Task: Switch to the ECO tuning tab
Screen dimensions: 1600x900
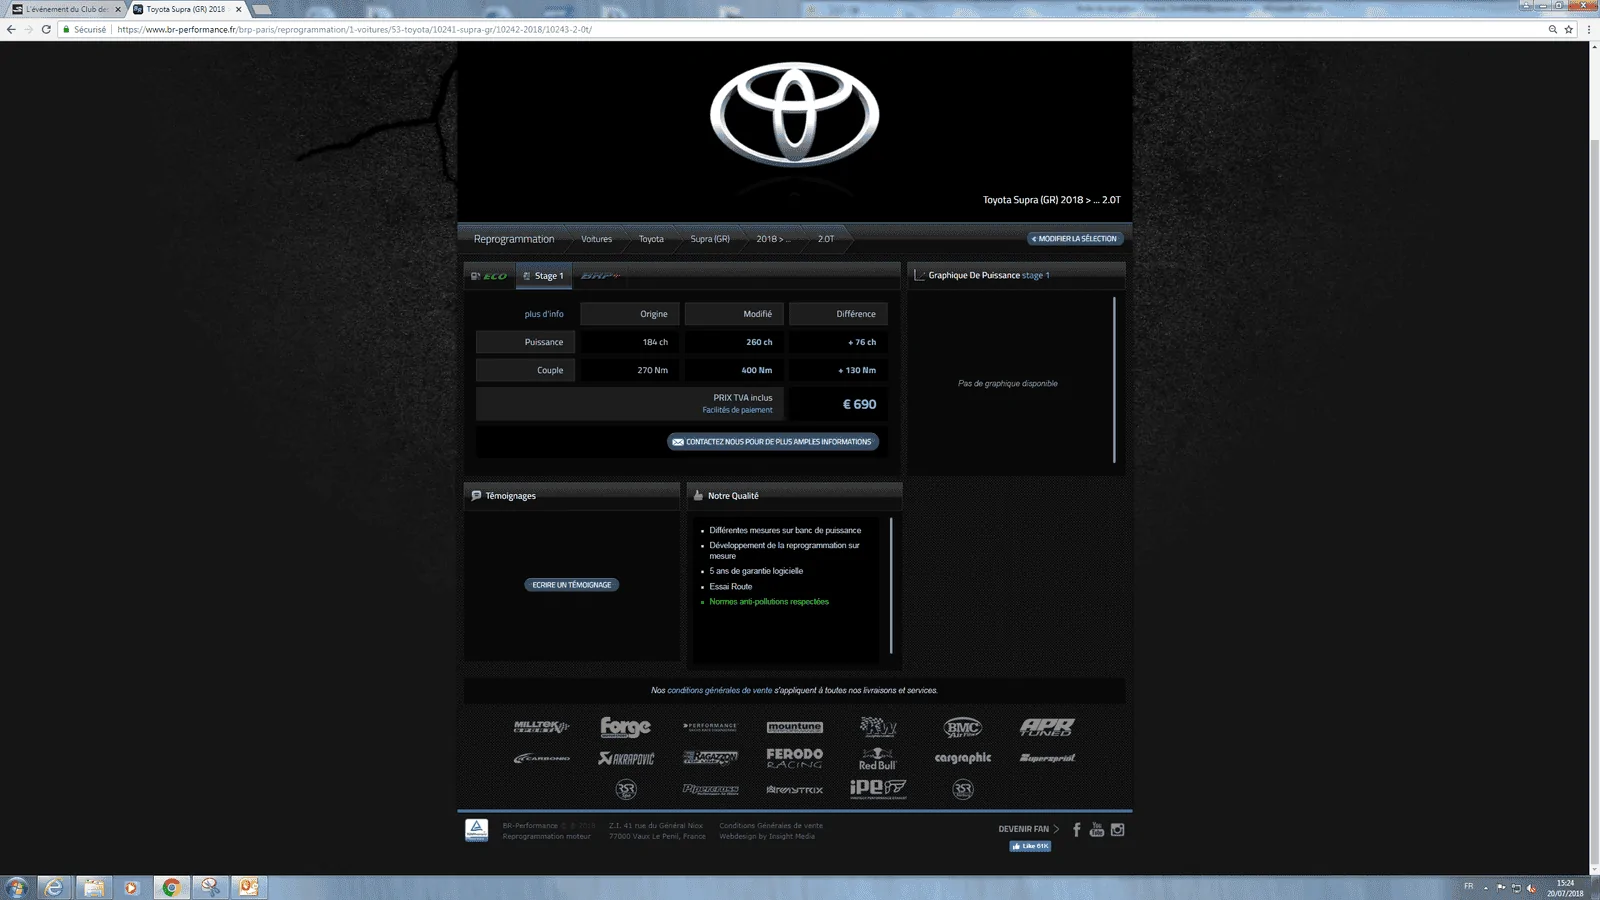Action: 490,276
